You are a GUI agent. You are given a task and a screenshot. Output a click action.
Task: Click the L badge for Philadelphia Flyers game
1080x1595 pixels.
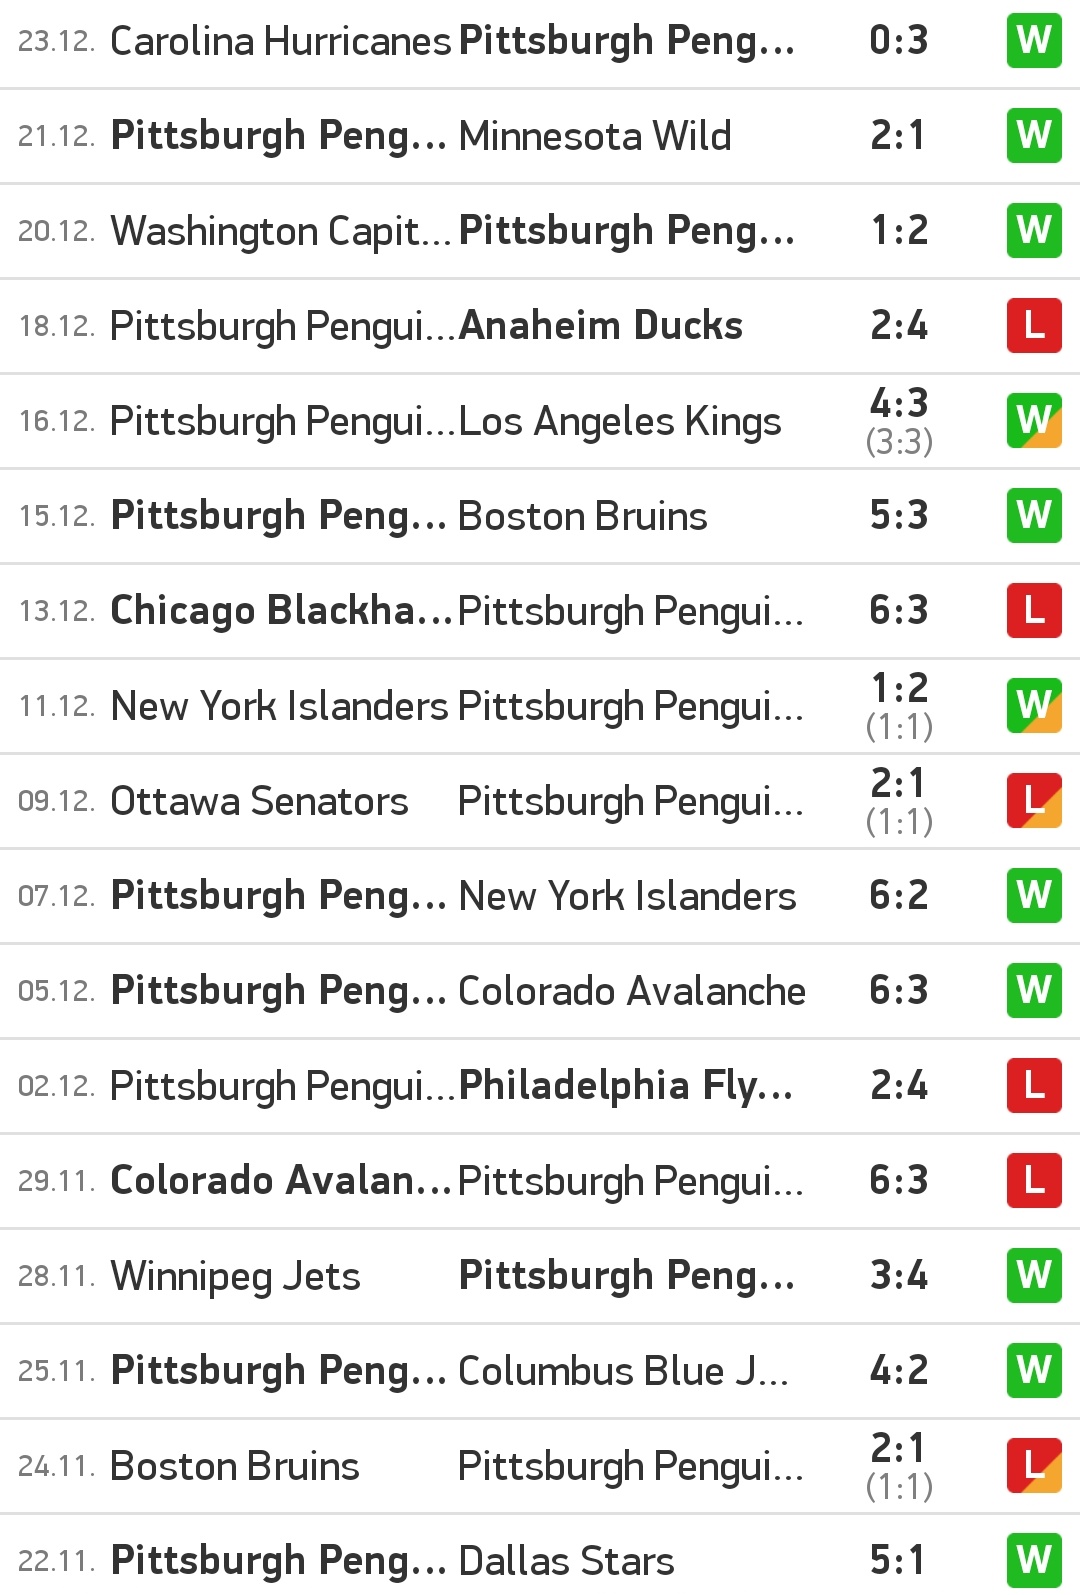(1033, 1086)
